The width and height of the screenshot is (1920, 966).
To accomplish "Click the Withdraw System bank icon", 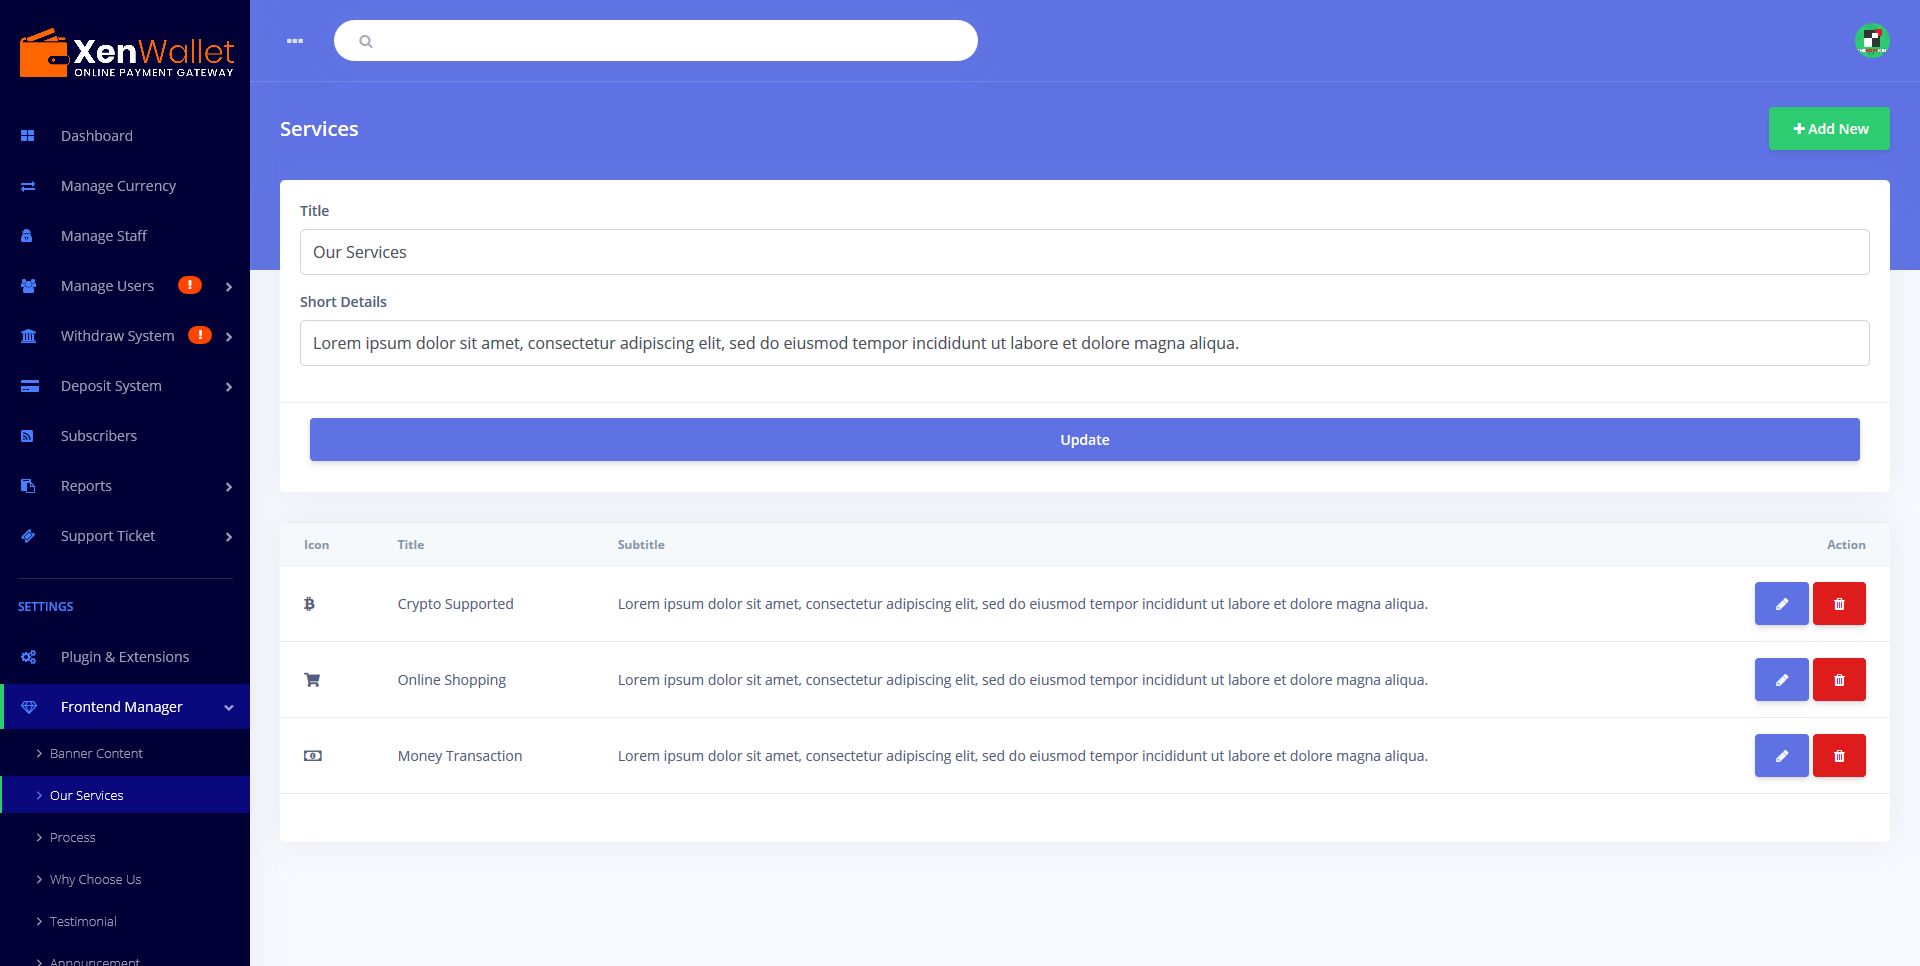I will pos(29,336).
